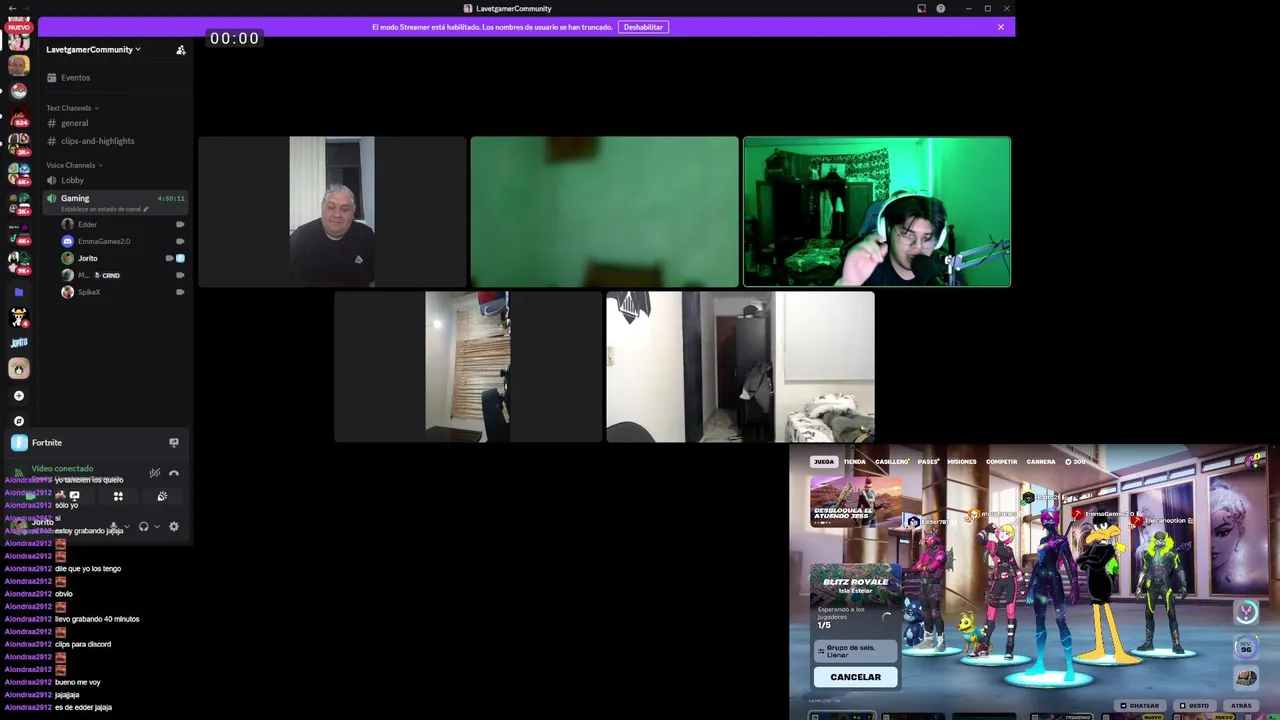The image size is (1280, 720).
Task: Click the Add a Server plus icon
Action: [x=19, y=396]
